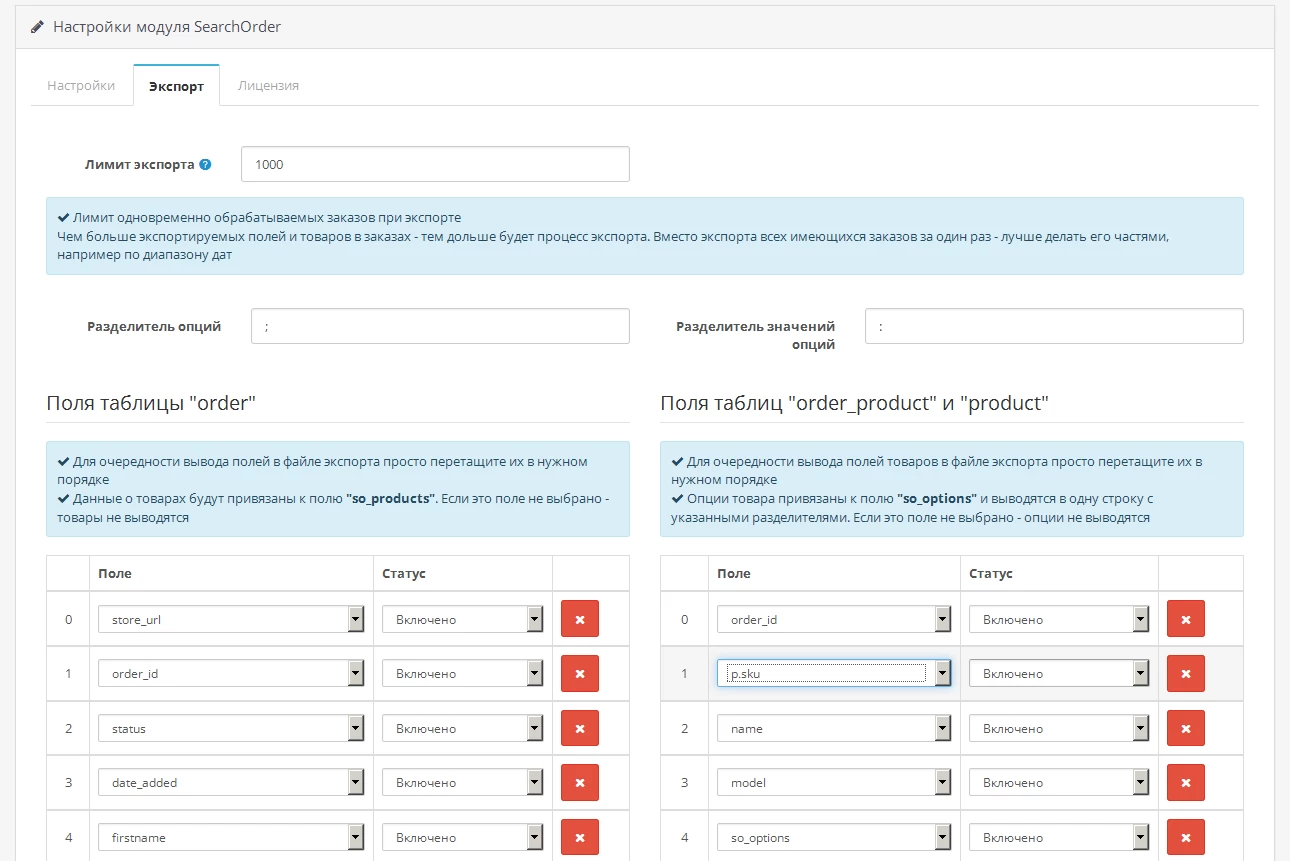Delete the firstname field row
Screen dimensions: 1290x861
tap(580, 837)
